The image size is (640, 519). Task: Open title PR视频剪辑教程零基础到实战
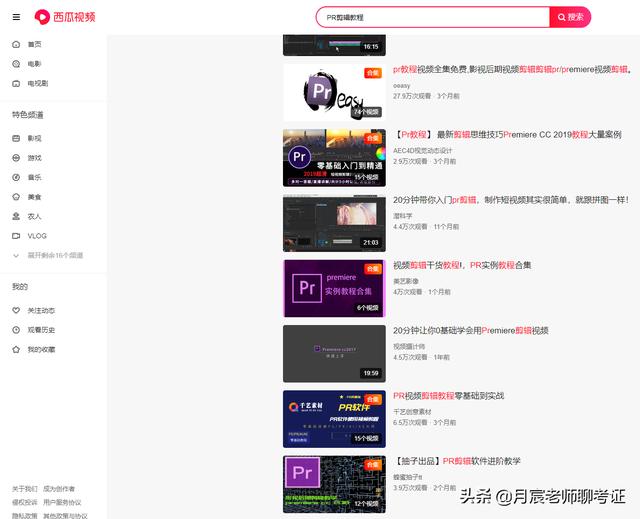(449, 396)
